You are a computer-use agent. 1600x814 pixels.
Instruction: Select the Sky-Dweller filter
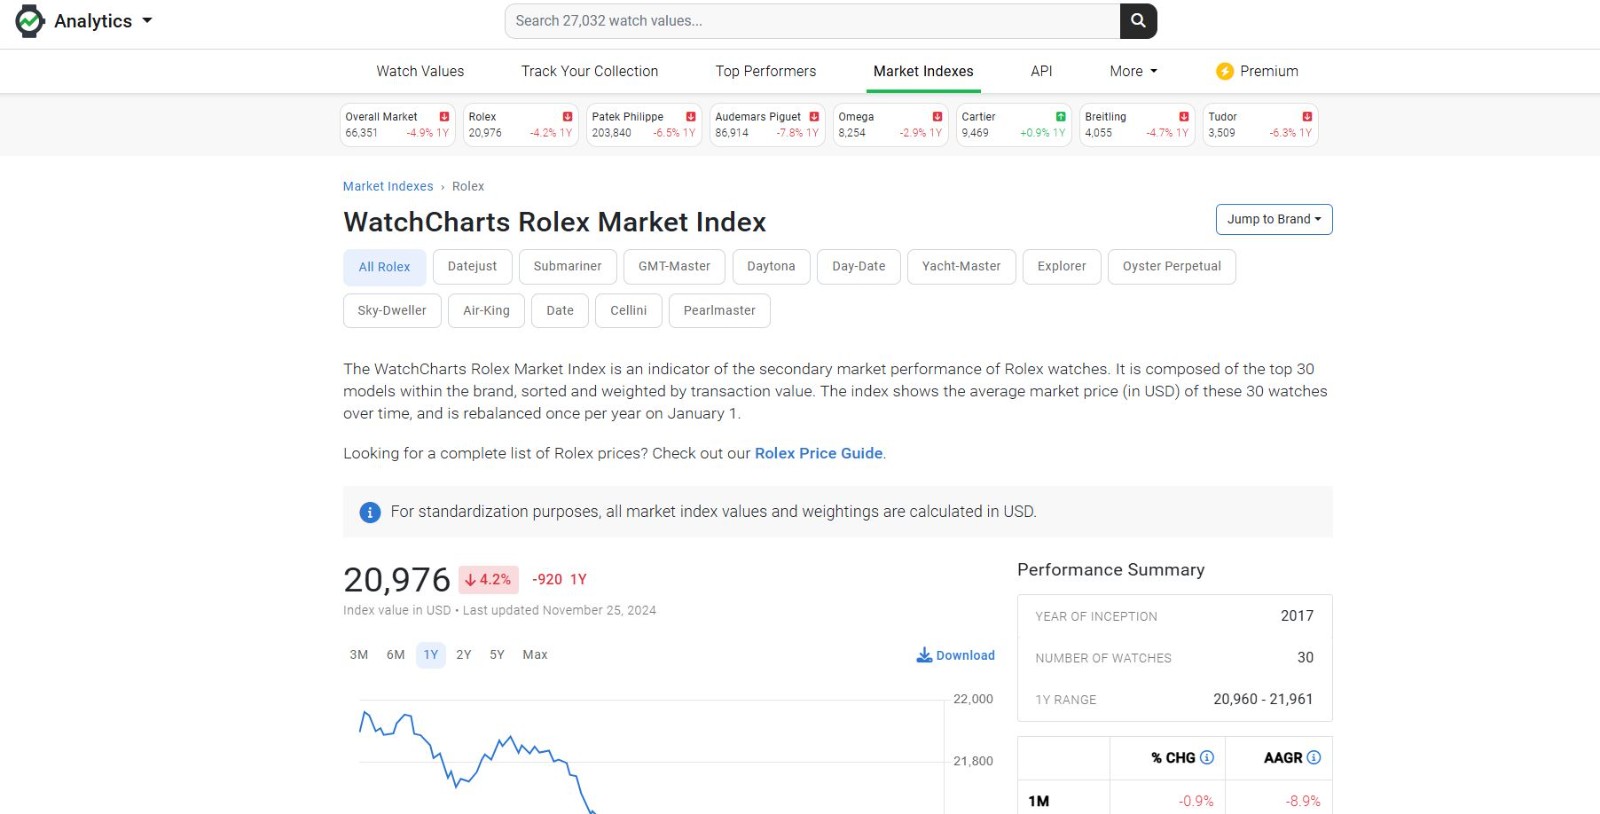click(x=392, y=310)
